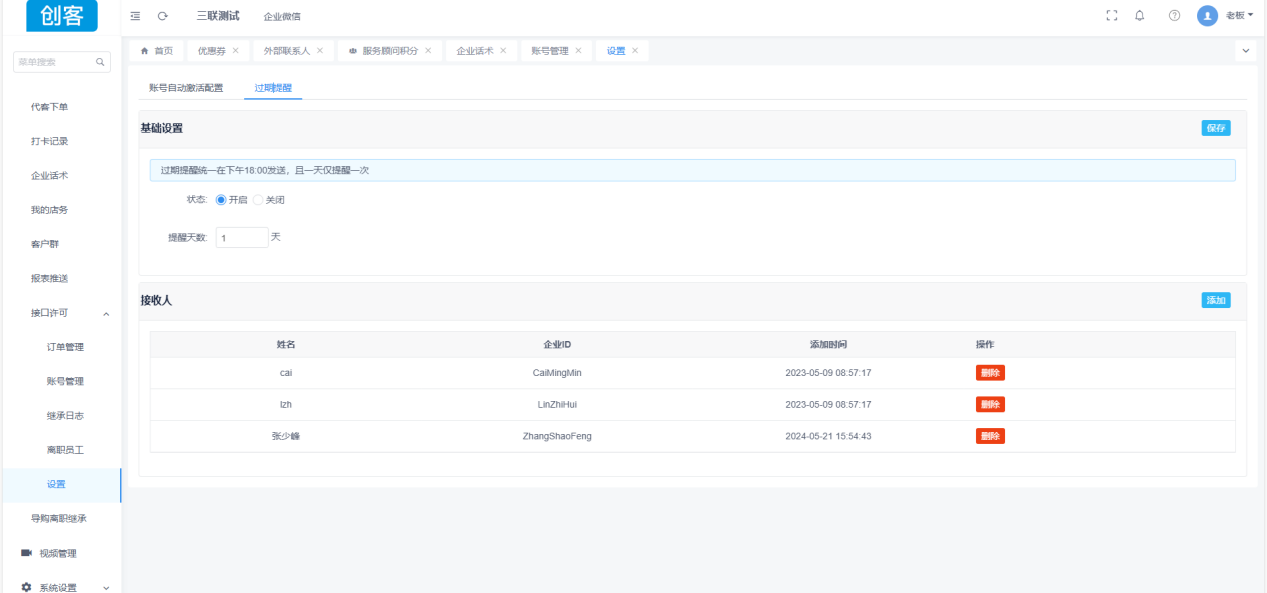Select the 过期提醒 sub-tab
Viewport: 1267px width, 593px height.
[x=273, y=88]
